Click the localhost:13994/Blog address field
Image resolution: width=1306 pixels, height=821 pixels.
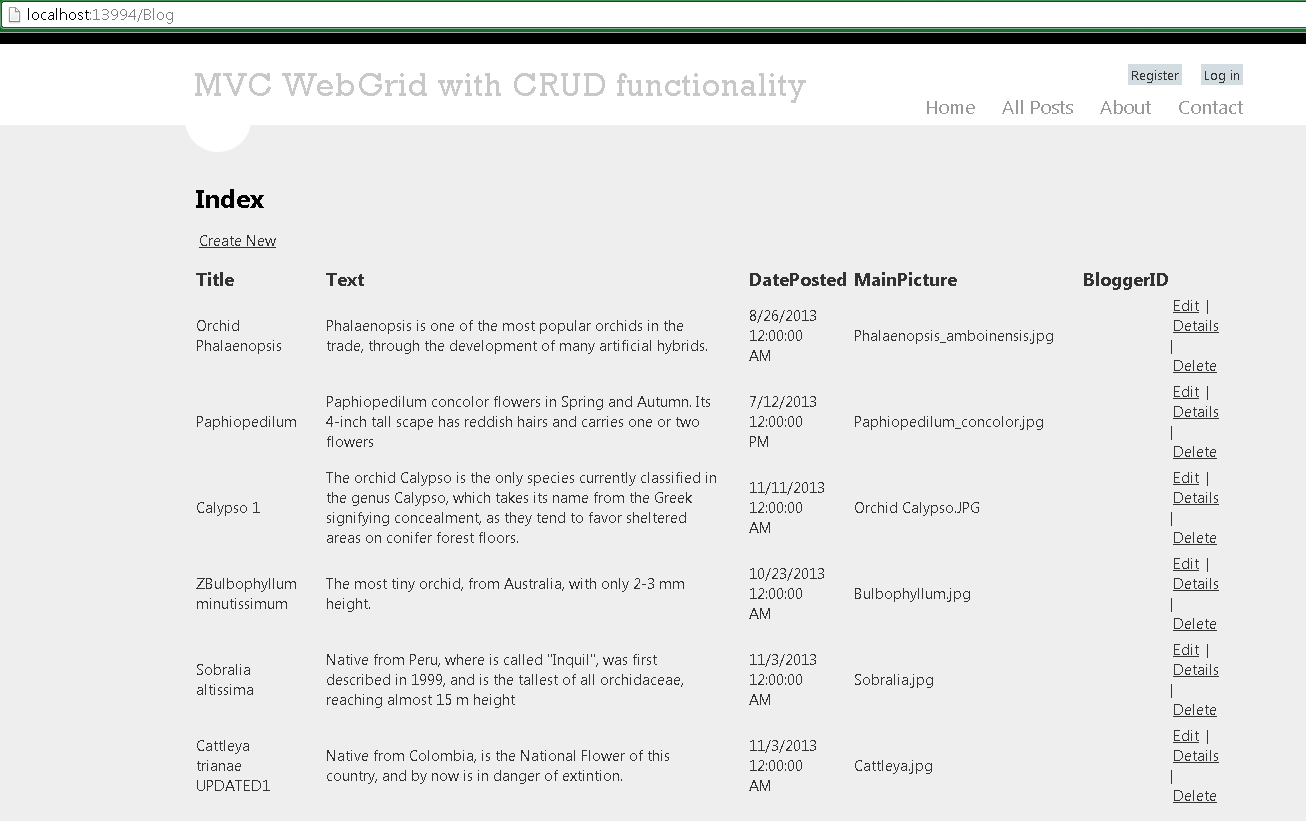pos(653,15)
